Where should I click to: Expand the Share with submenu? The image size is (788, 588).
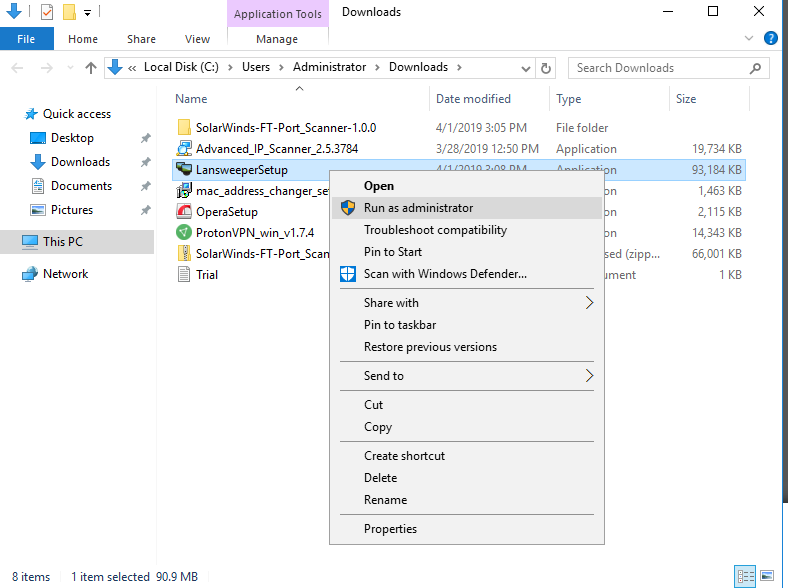pos(466,303)
